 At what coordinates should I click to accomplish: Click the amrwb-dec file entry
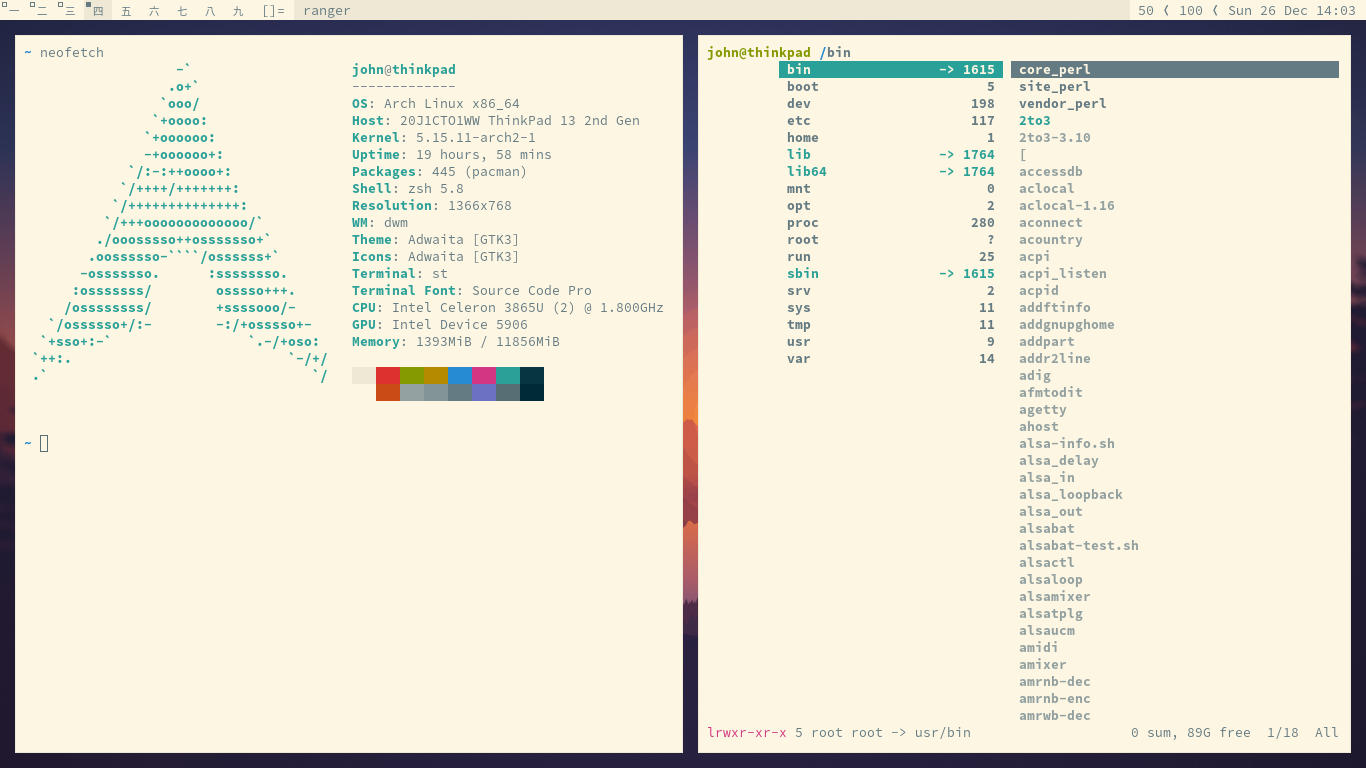pos(1055,715)
